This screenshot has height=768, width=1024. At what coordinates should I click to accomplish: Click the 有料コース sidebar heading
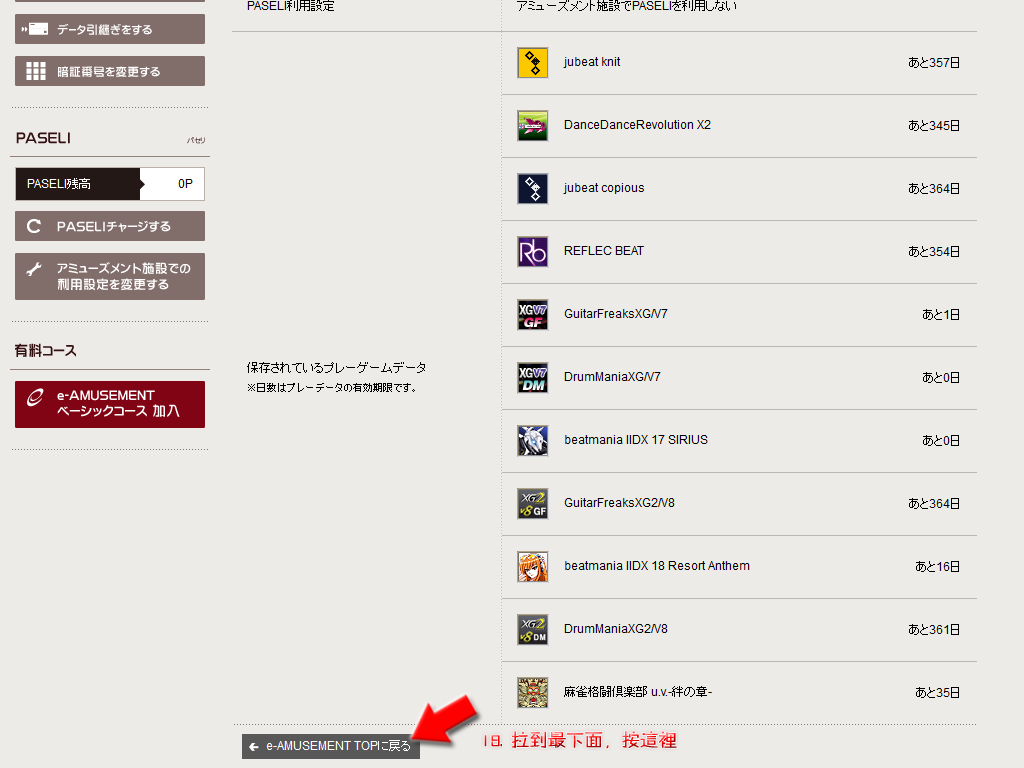point(46,351)
